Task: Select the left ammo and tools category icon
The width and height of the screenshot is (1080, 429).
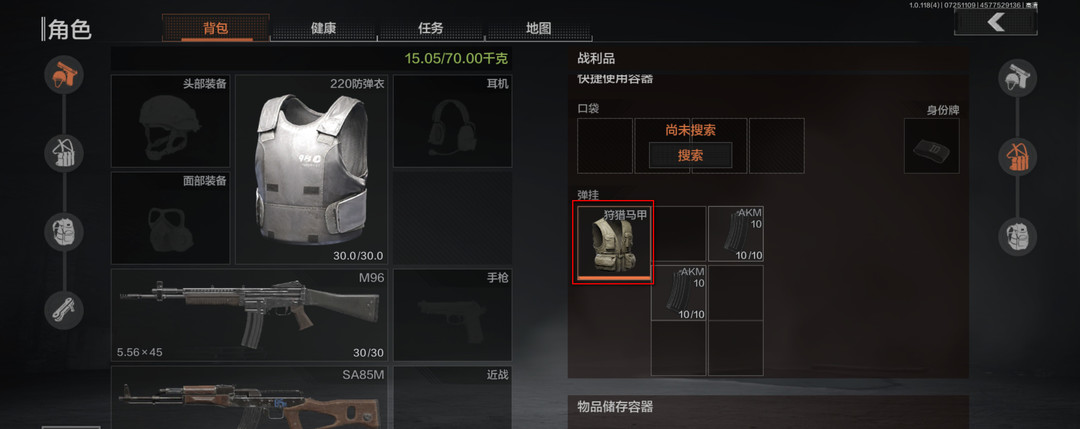Action: point(64,311)
